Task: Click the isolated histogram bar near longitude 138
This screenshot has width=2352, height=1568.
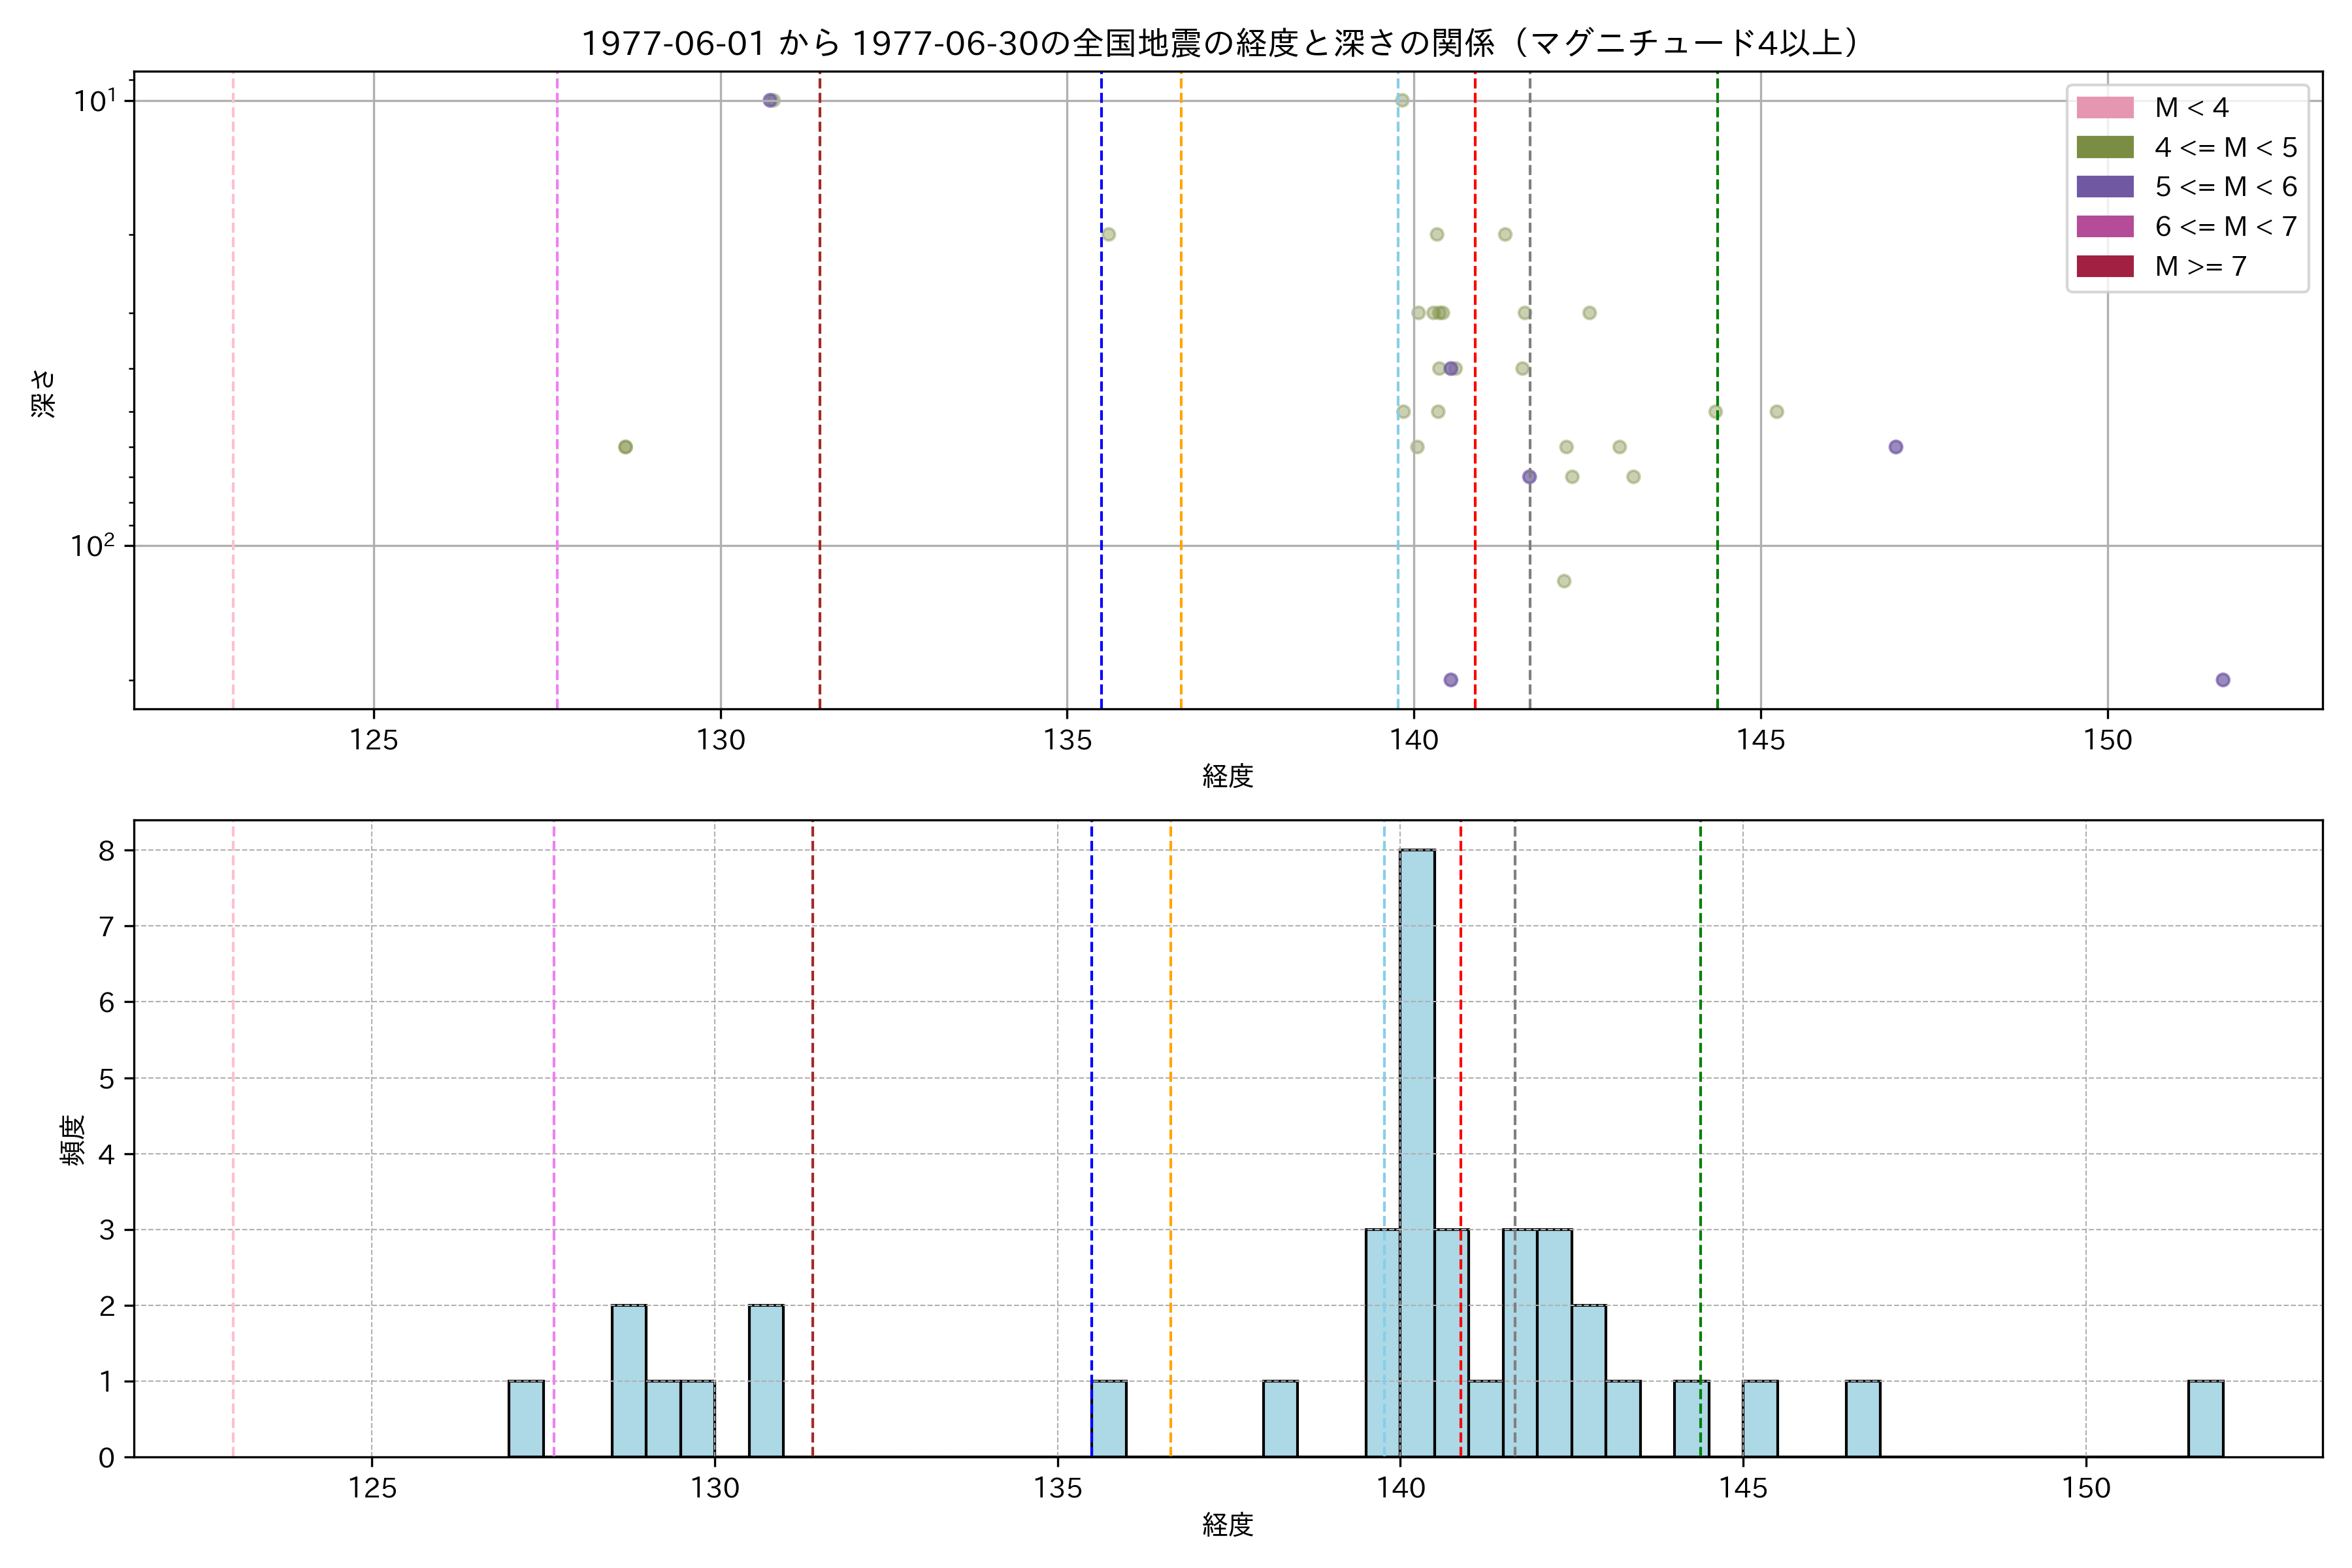Action: [1280, 1418]
